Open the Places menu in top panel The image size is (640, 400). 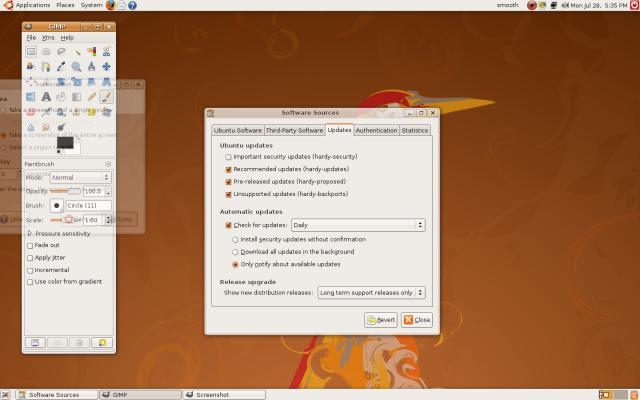65,5
